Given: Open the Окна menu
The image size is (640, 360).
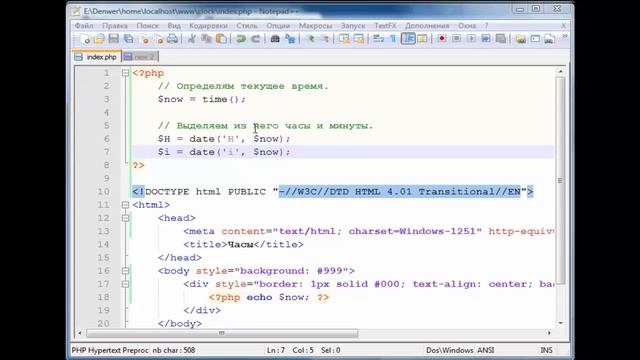Looking at the screenshot, I should click(467, 26).
